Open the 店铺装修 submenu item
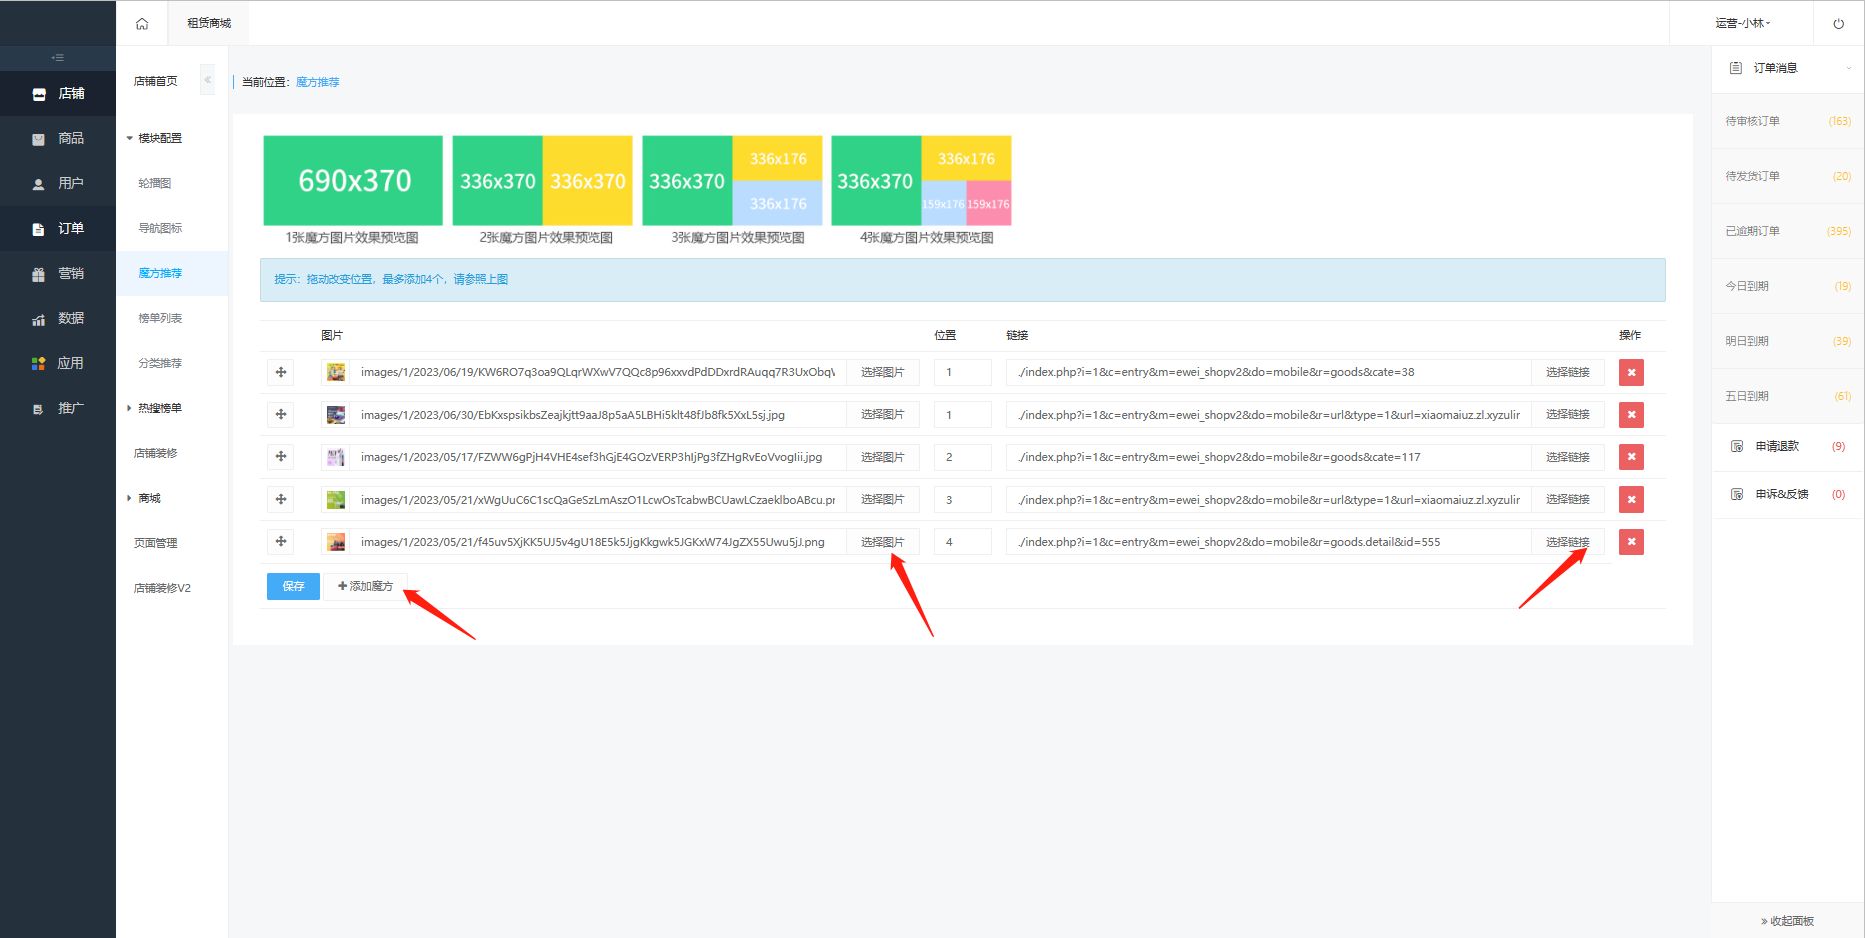1865x938 pixels. pos(156,453)
